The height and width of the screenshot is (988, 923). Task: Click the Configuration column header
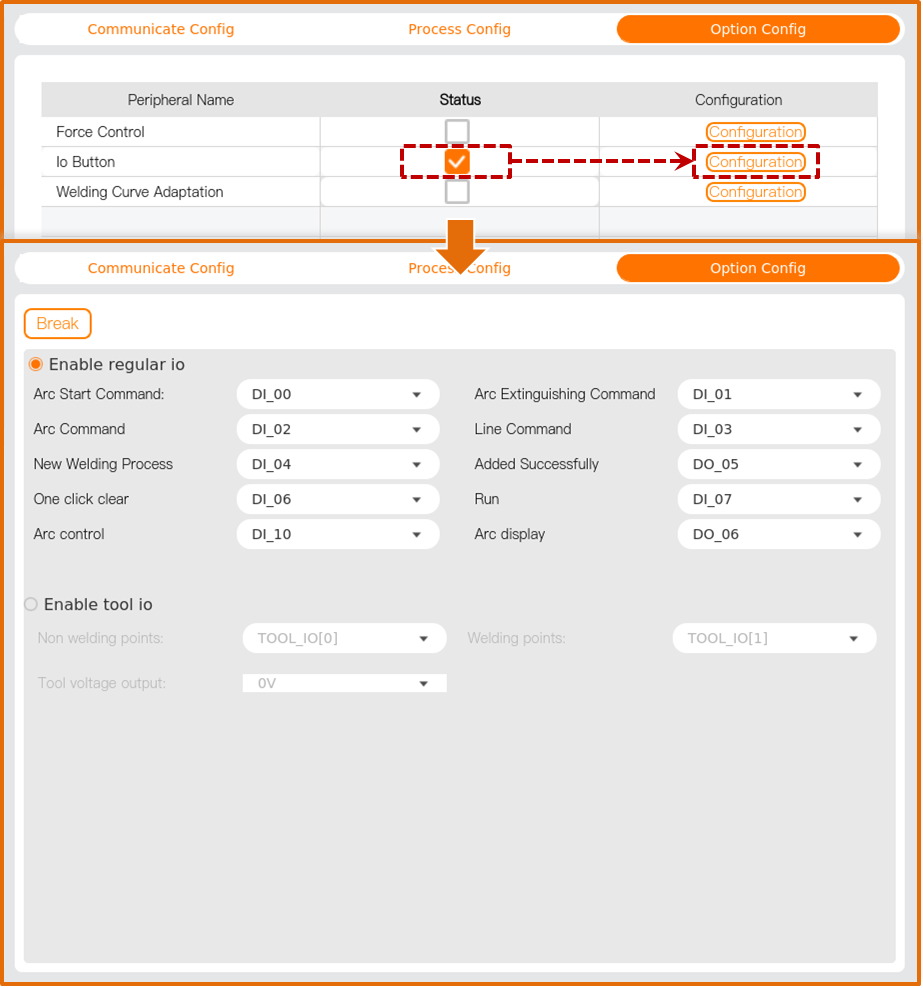click(x=738, y=100)
